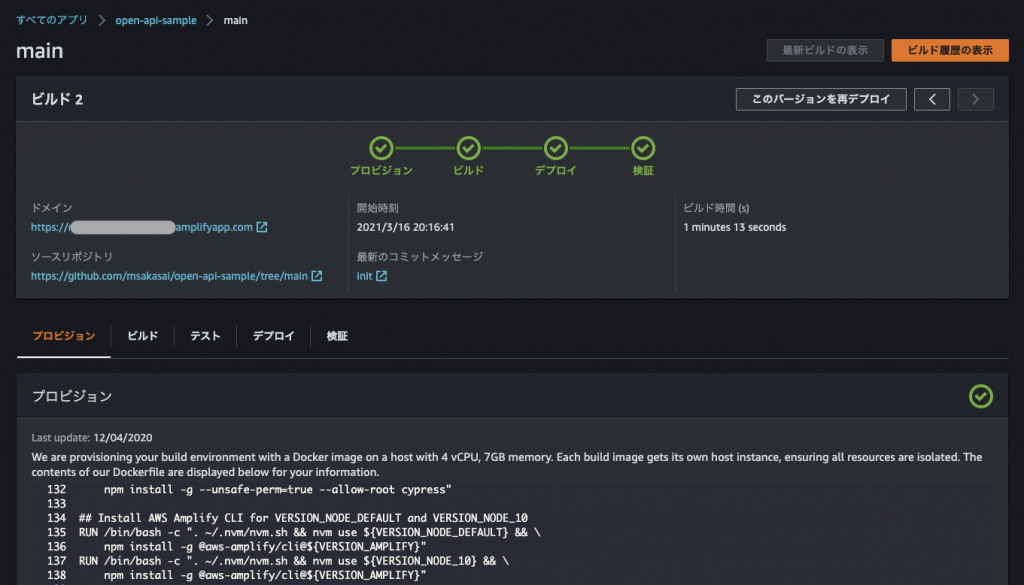Click the プロビジョン section success check icon
Viewport: 1024px width, 585px height.
981,396
